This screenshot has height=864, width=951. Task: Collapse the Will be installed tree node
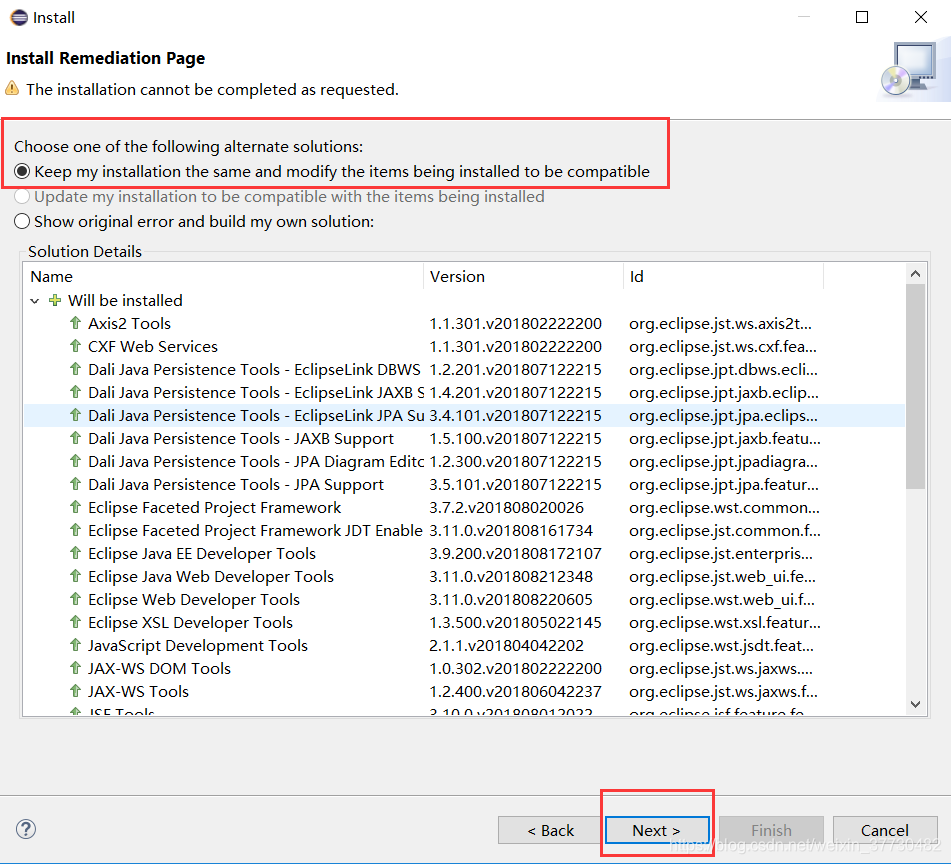[x=35, y=301]
